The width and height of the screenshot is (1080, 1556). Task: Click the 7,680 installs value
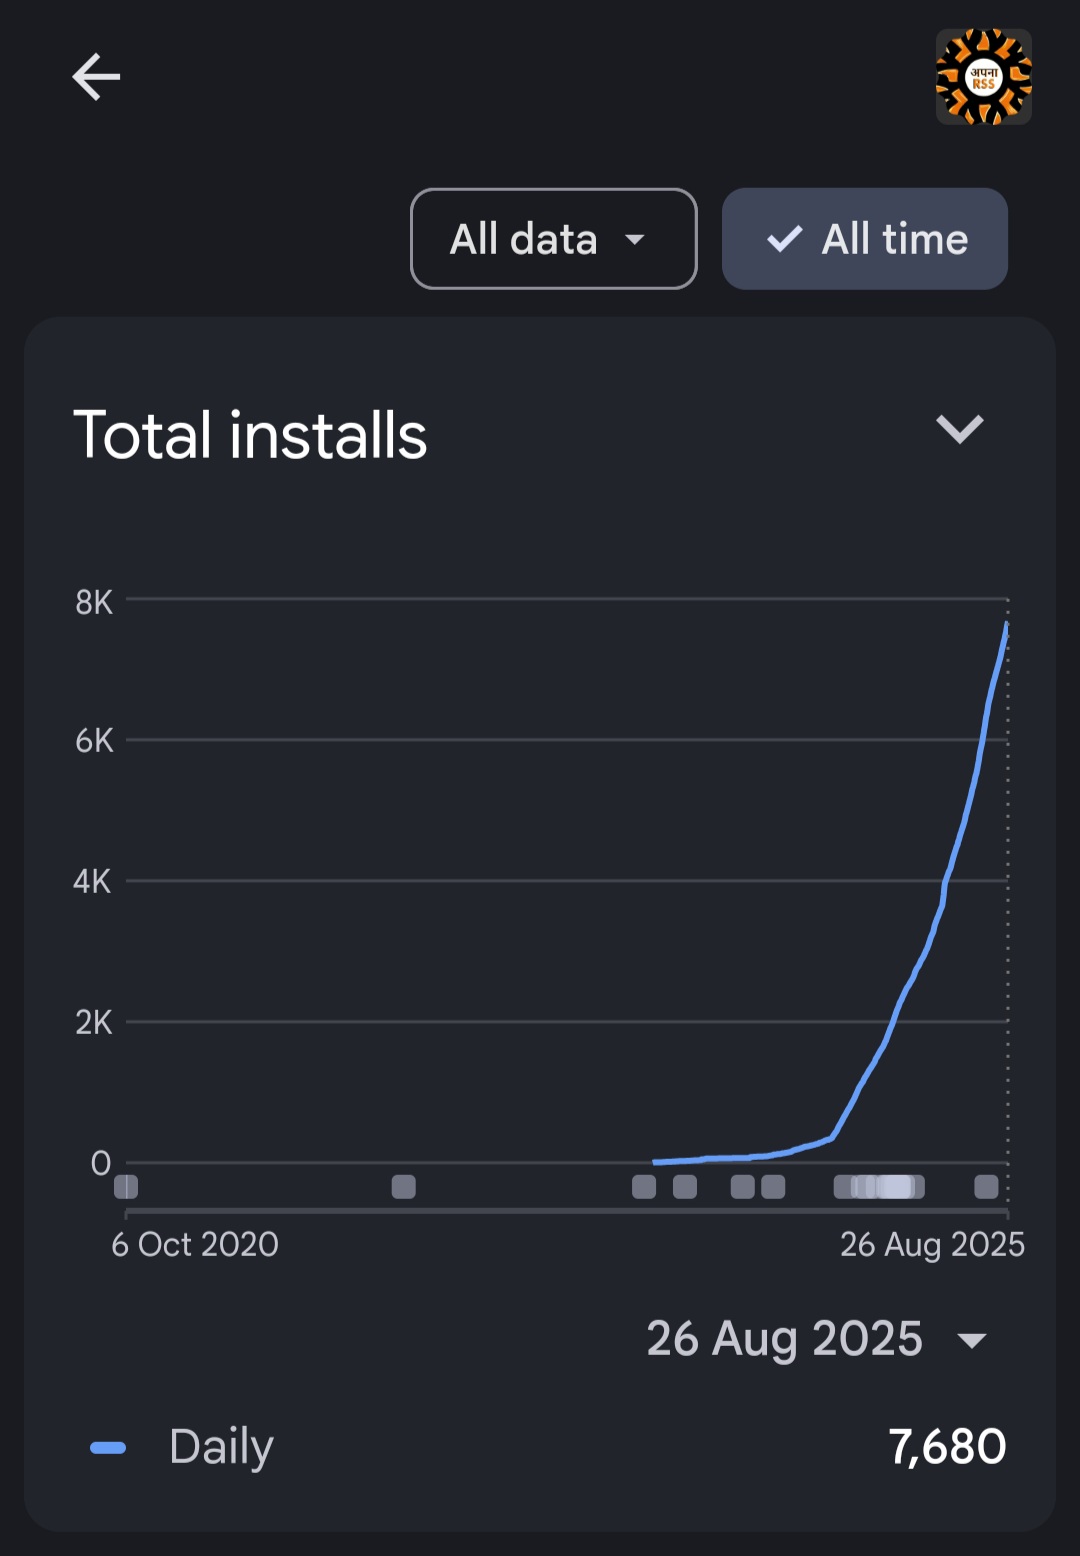pos(946,1447)
